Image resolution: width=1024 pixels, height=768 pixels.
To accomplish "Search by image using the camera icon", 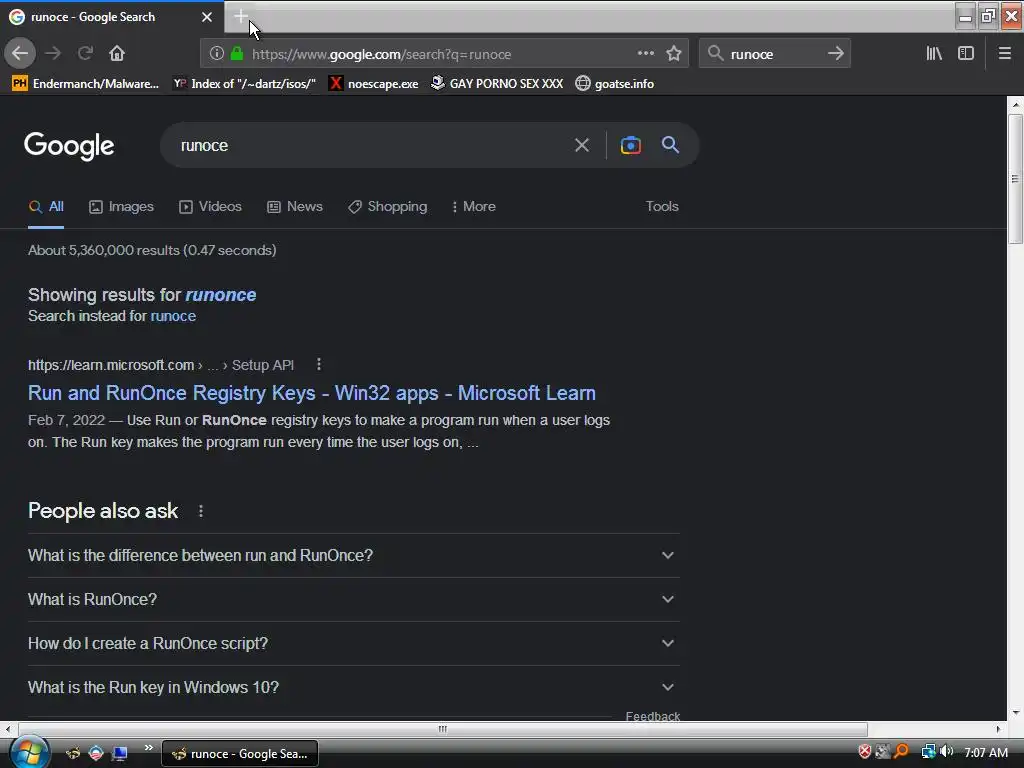I will coord(630,145).
